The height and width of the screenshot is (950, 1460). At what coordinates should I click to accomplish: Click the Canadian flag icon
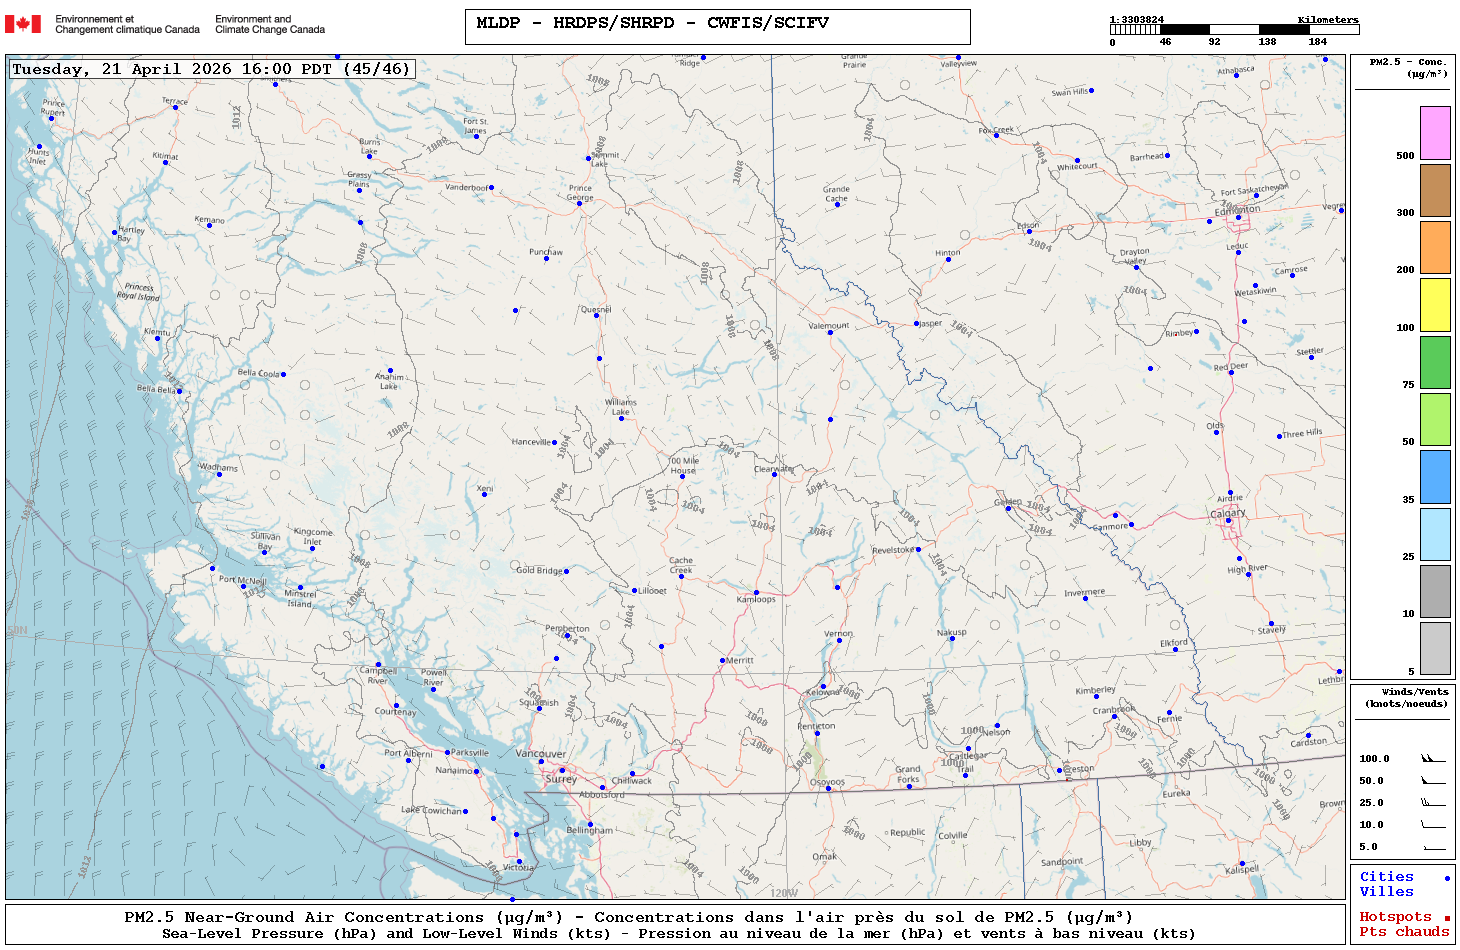pyautogui.click(x=23, y=24)
